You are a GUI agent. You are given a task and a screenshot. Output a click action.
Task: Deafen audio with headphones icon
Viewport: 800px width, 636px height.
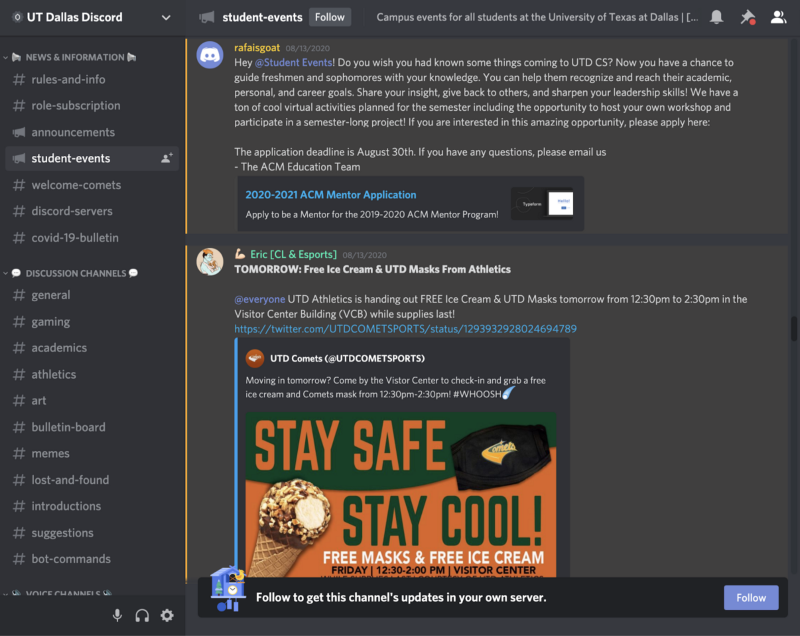(142, 616)
